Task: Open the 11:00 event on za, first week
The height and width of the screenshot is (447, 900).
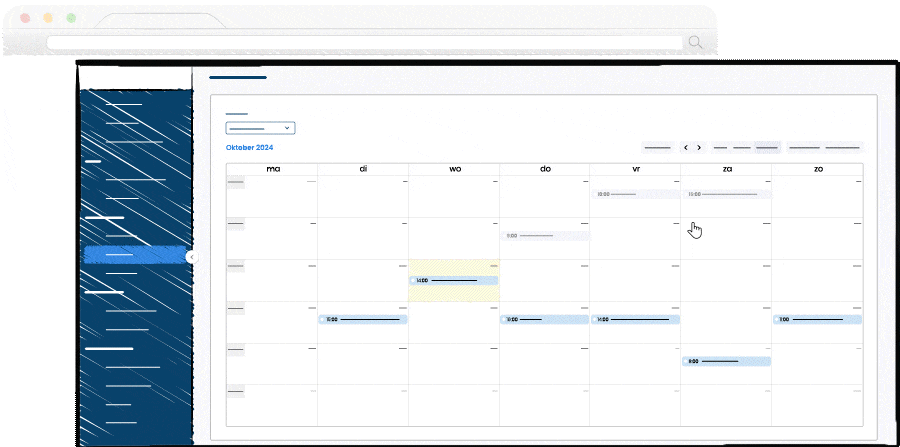Action: 727,195
